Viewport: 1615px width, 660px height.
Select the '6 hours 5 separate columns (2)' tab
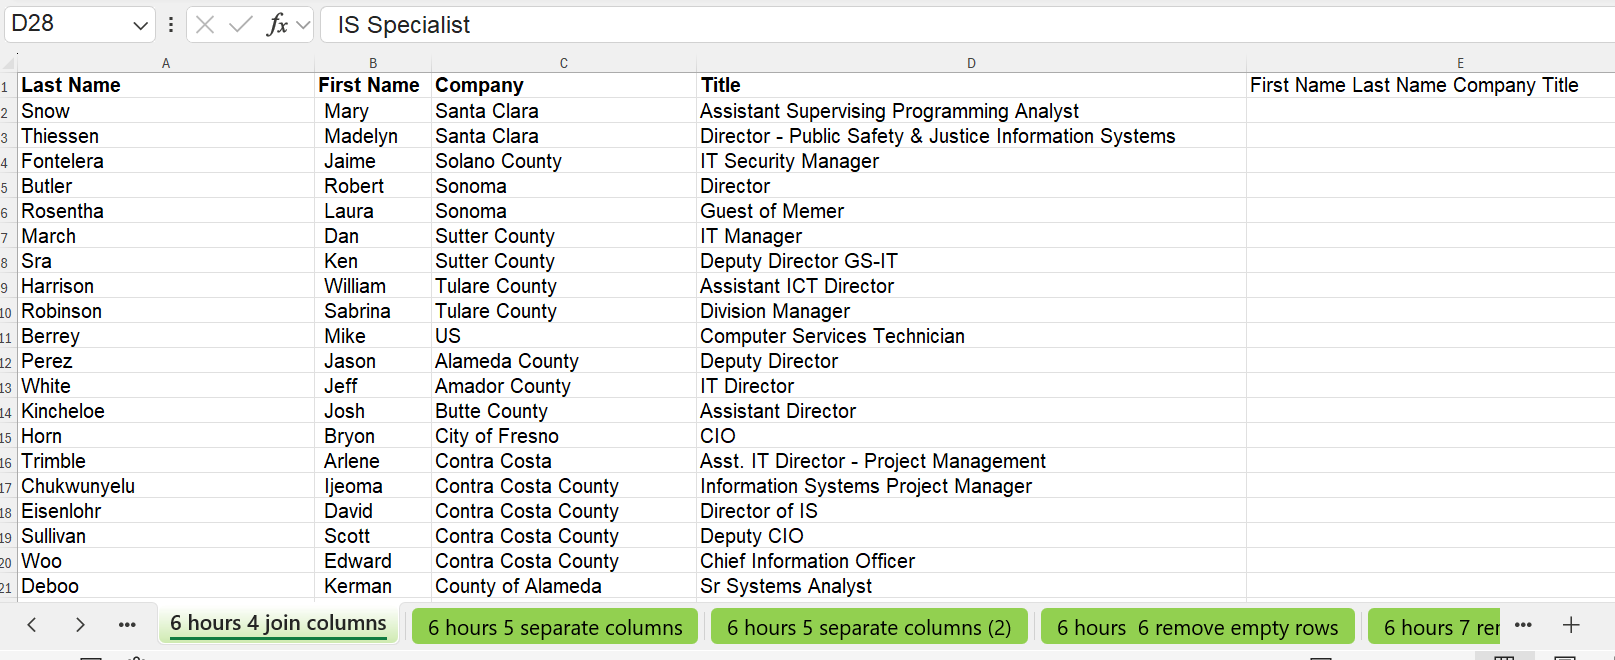point(868,627)
